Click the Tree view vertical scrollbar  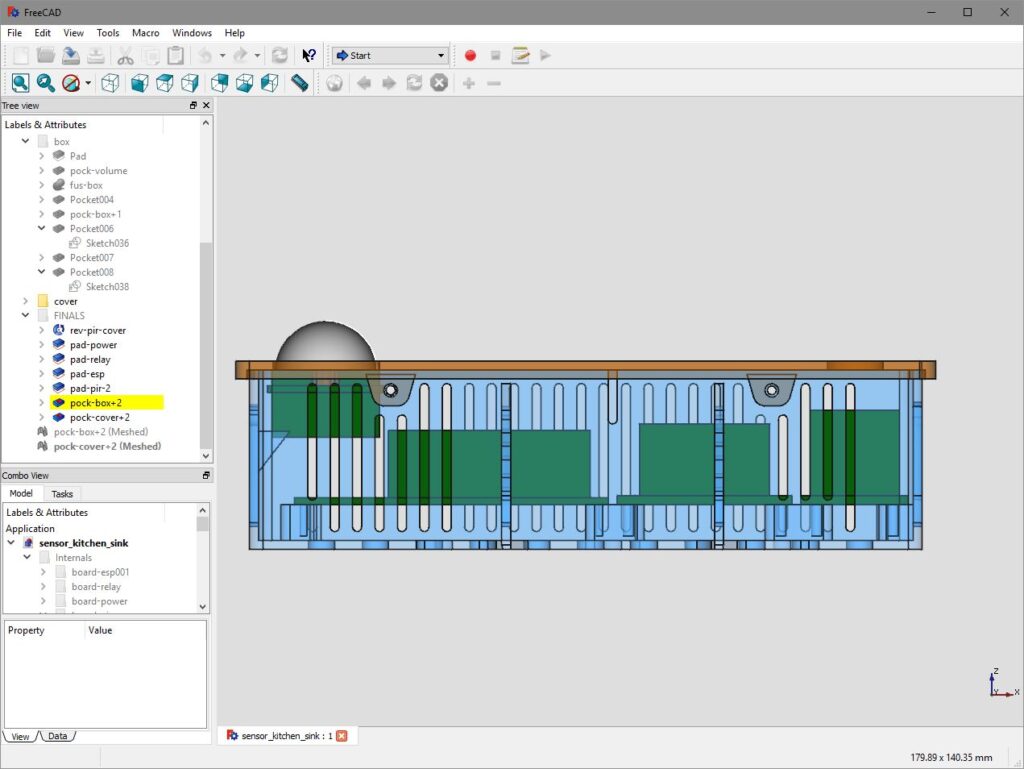(206, 346)
